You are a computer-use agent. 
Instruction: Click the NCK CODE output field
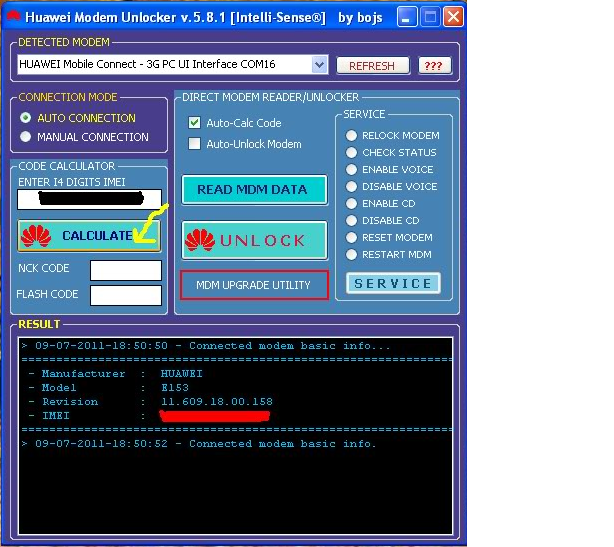click(x=126, y=270)
